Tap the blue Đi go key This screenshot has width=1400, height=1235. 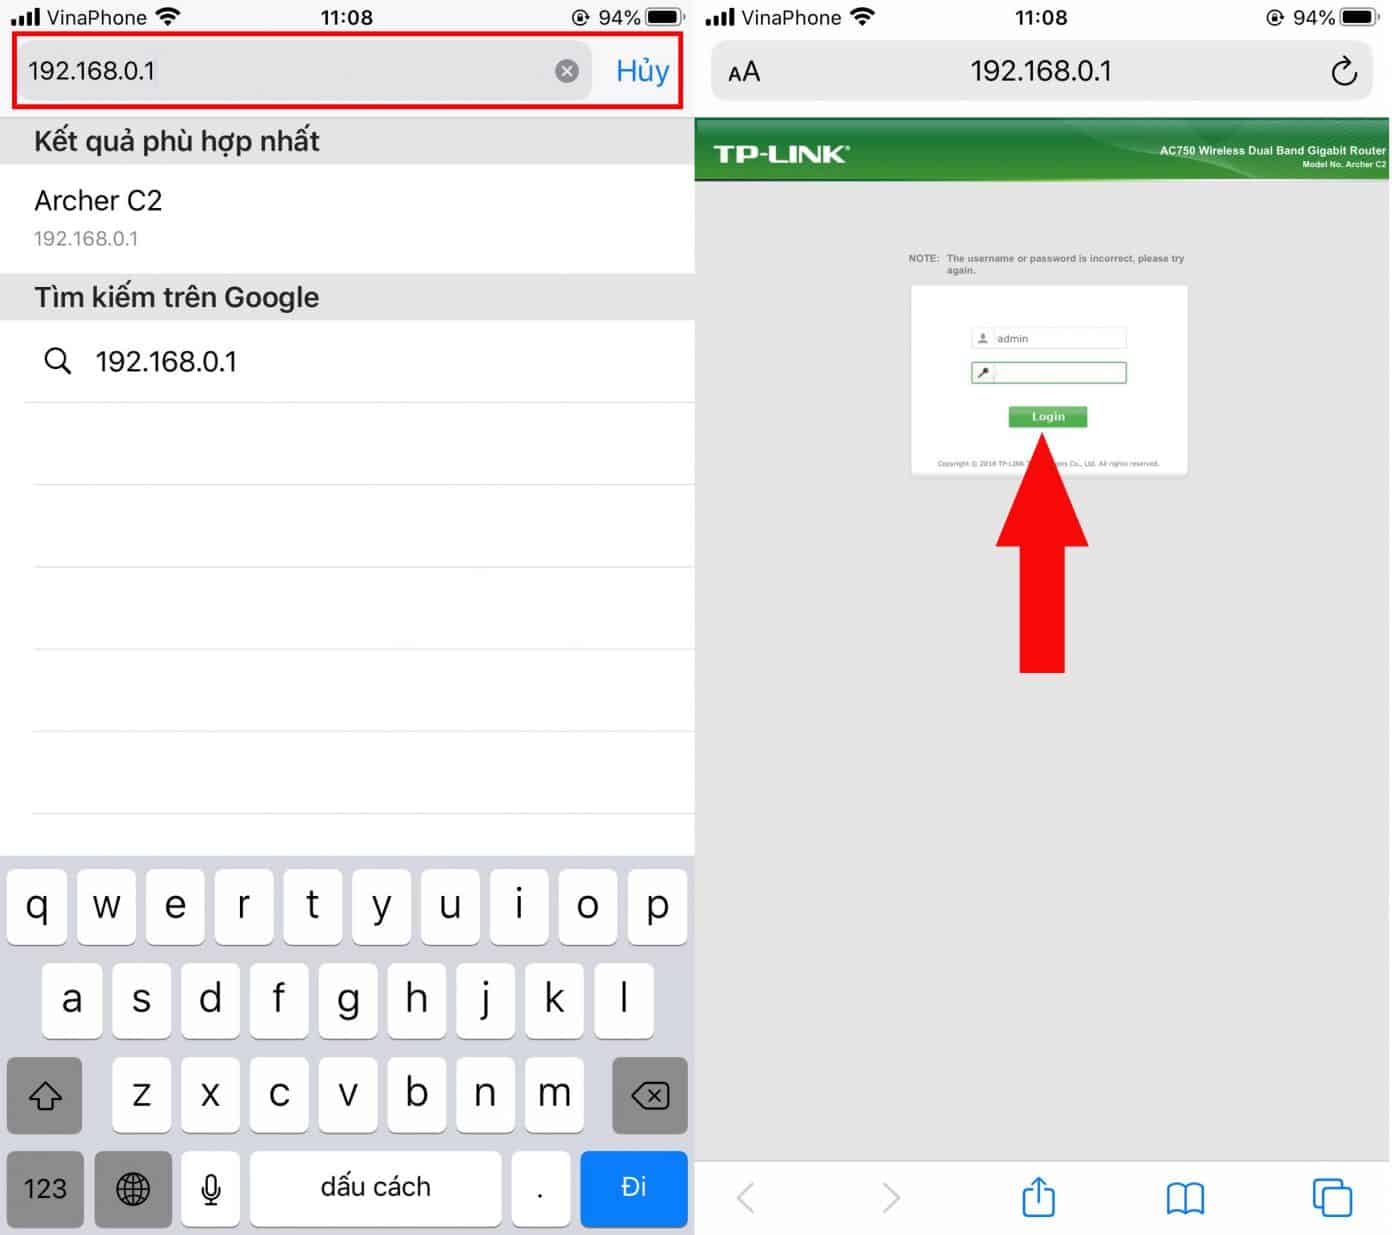633,1188
